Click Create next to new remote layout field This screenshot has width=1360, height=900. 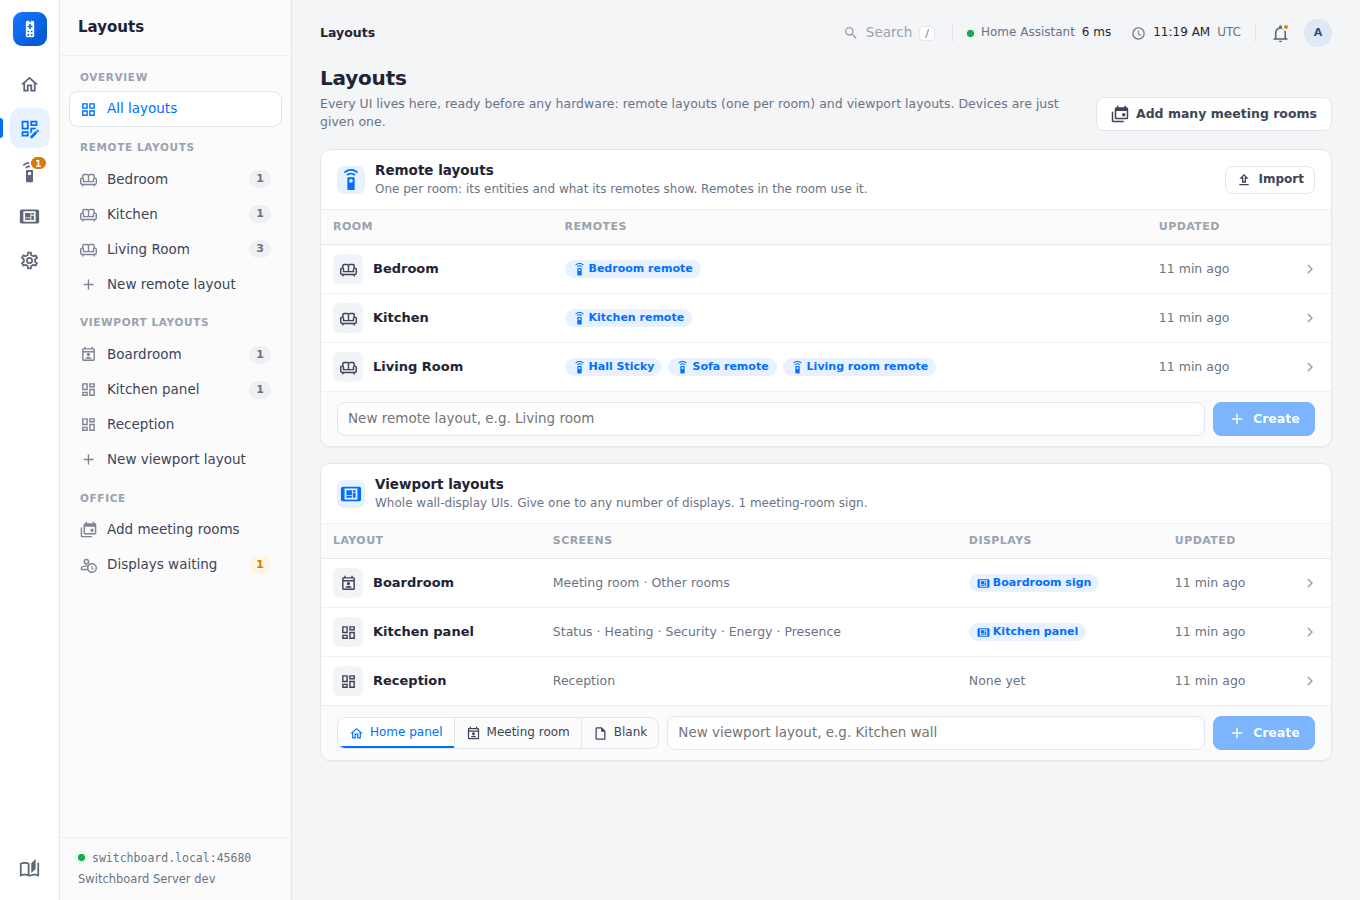(1264, 419)
